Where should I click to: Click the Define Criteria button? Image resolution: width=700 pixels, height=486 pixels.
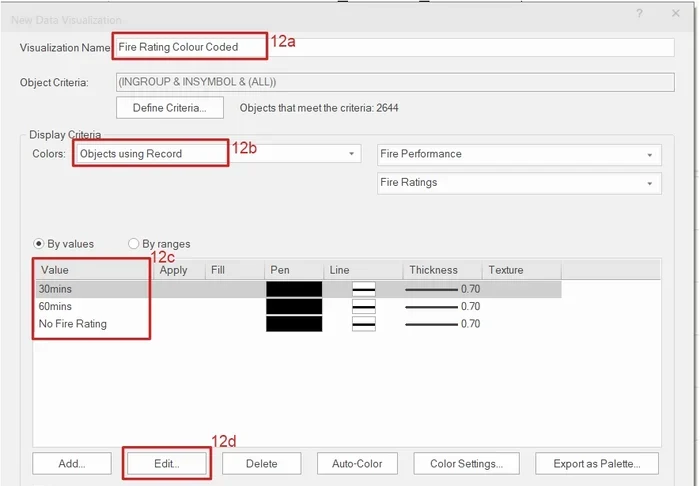(x=169, y=107)
